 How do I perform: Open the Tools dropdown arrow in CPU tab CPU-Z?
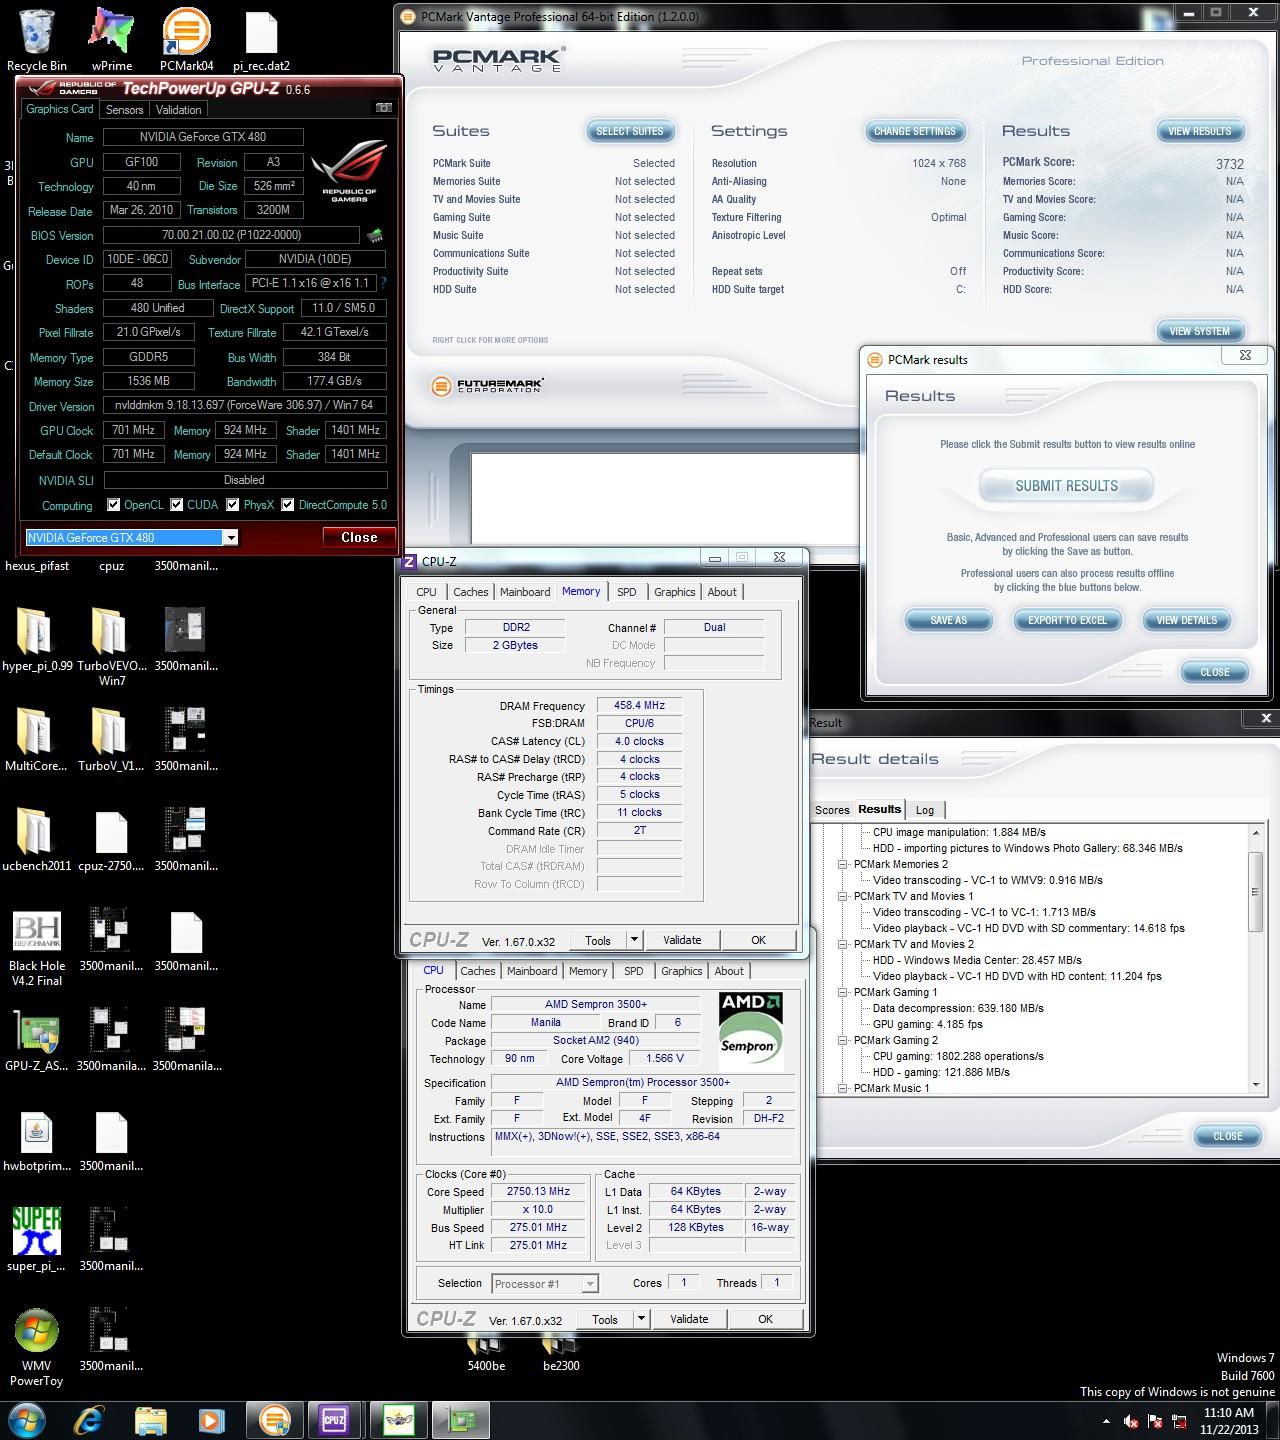pos(641,1319)
